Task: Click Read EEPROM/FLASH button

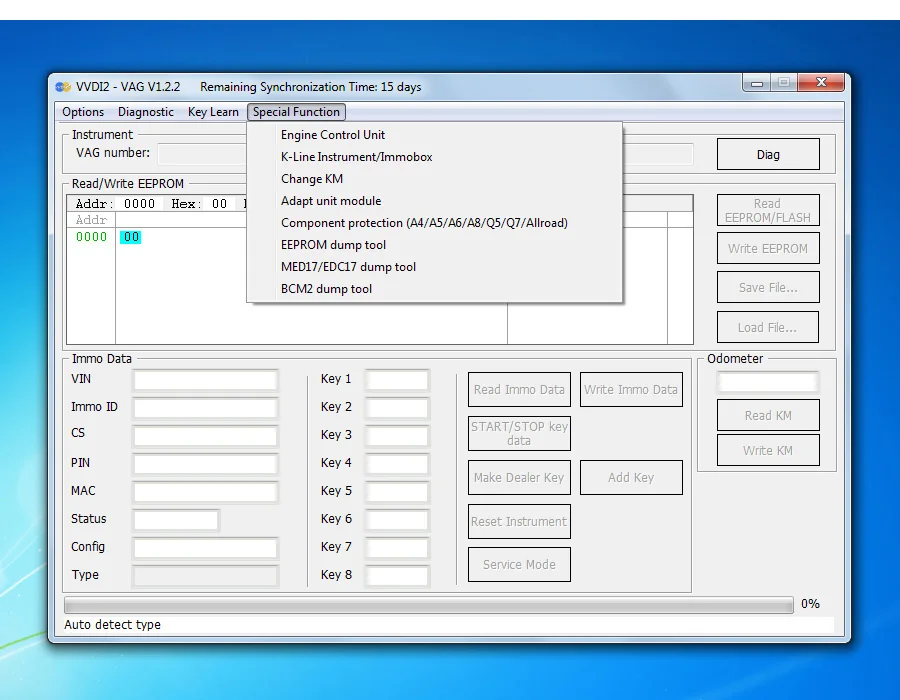Action: pyautogui.click(x=768, y=211)
